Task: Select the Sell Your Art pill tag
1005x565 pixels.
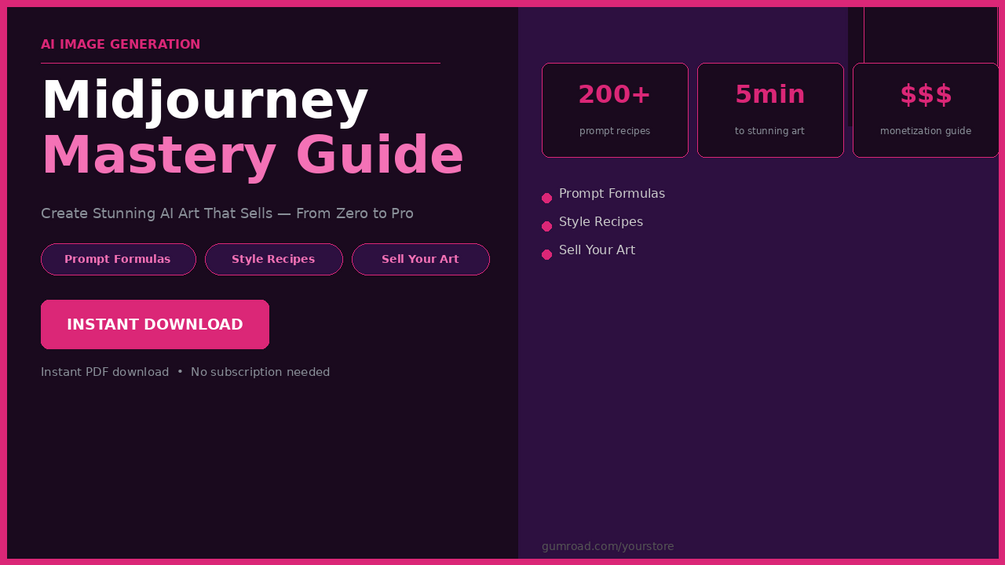Action: 420,259
